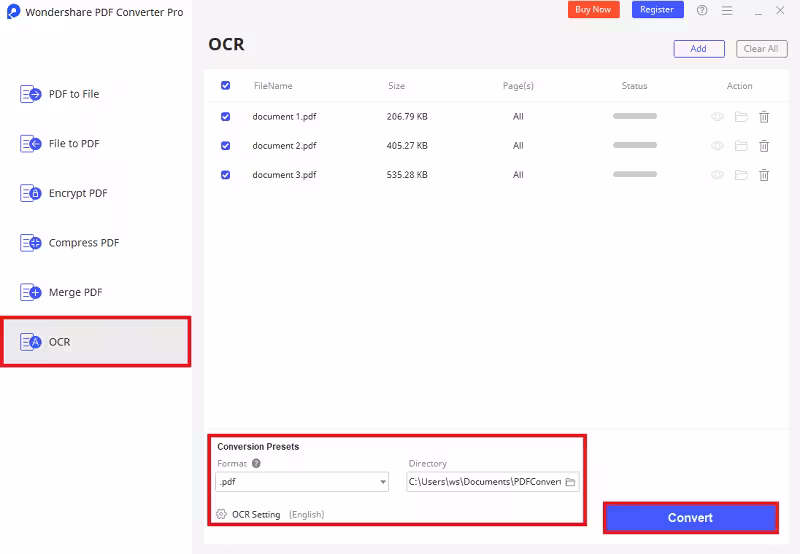Click the PDF to File sidebar icon
Image resolution: width=800 pixels, height=554 pixels.
coord(30,94)
